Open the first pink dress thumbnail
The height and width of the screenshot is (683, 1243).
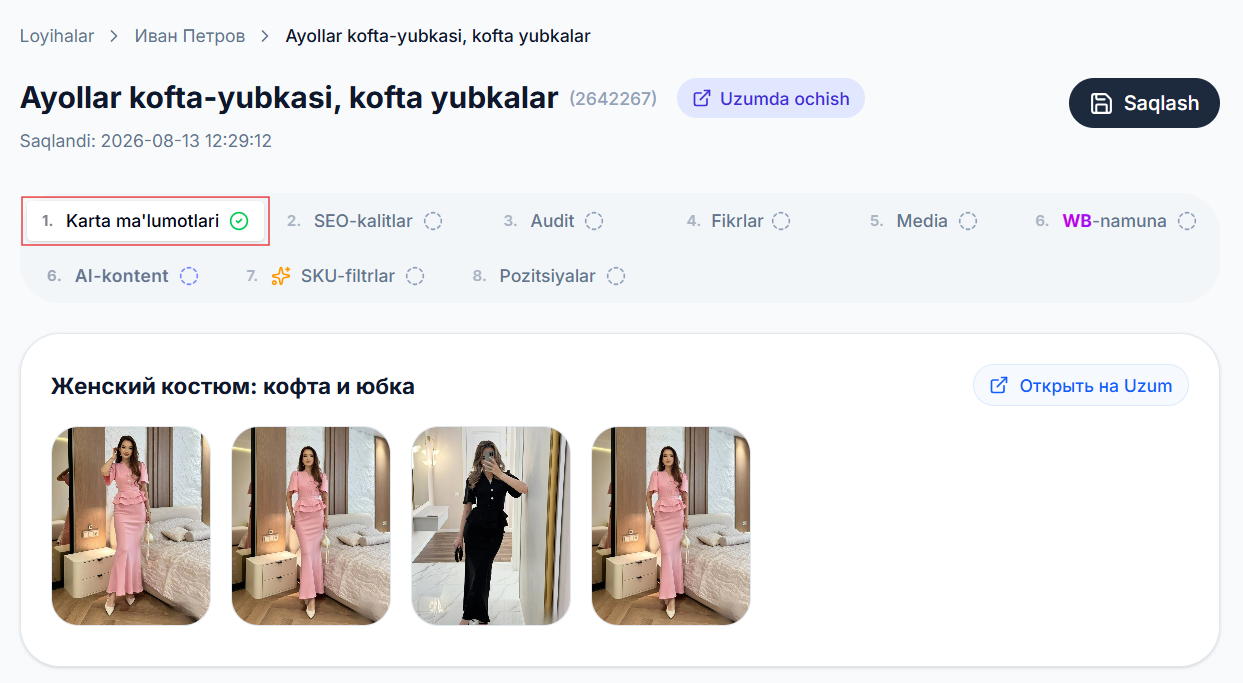pos(131,526)
